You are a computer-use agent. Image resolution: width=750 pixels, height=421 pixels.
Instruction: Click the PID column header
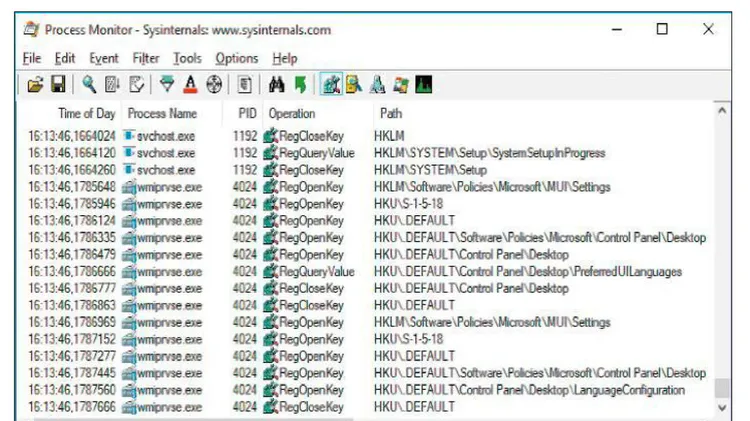247,113
